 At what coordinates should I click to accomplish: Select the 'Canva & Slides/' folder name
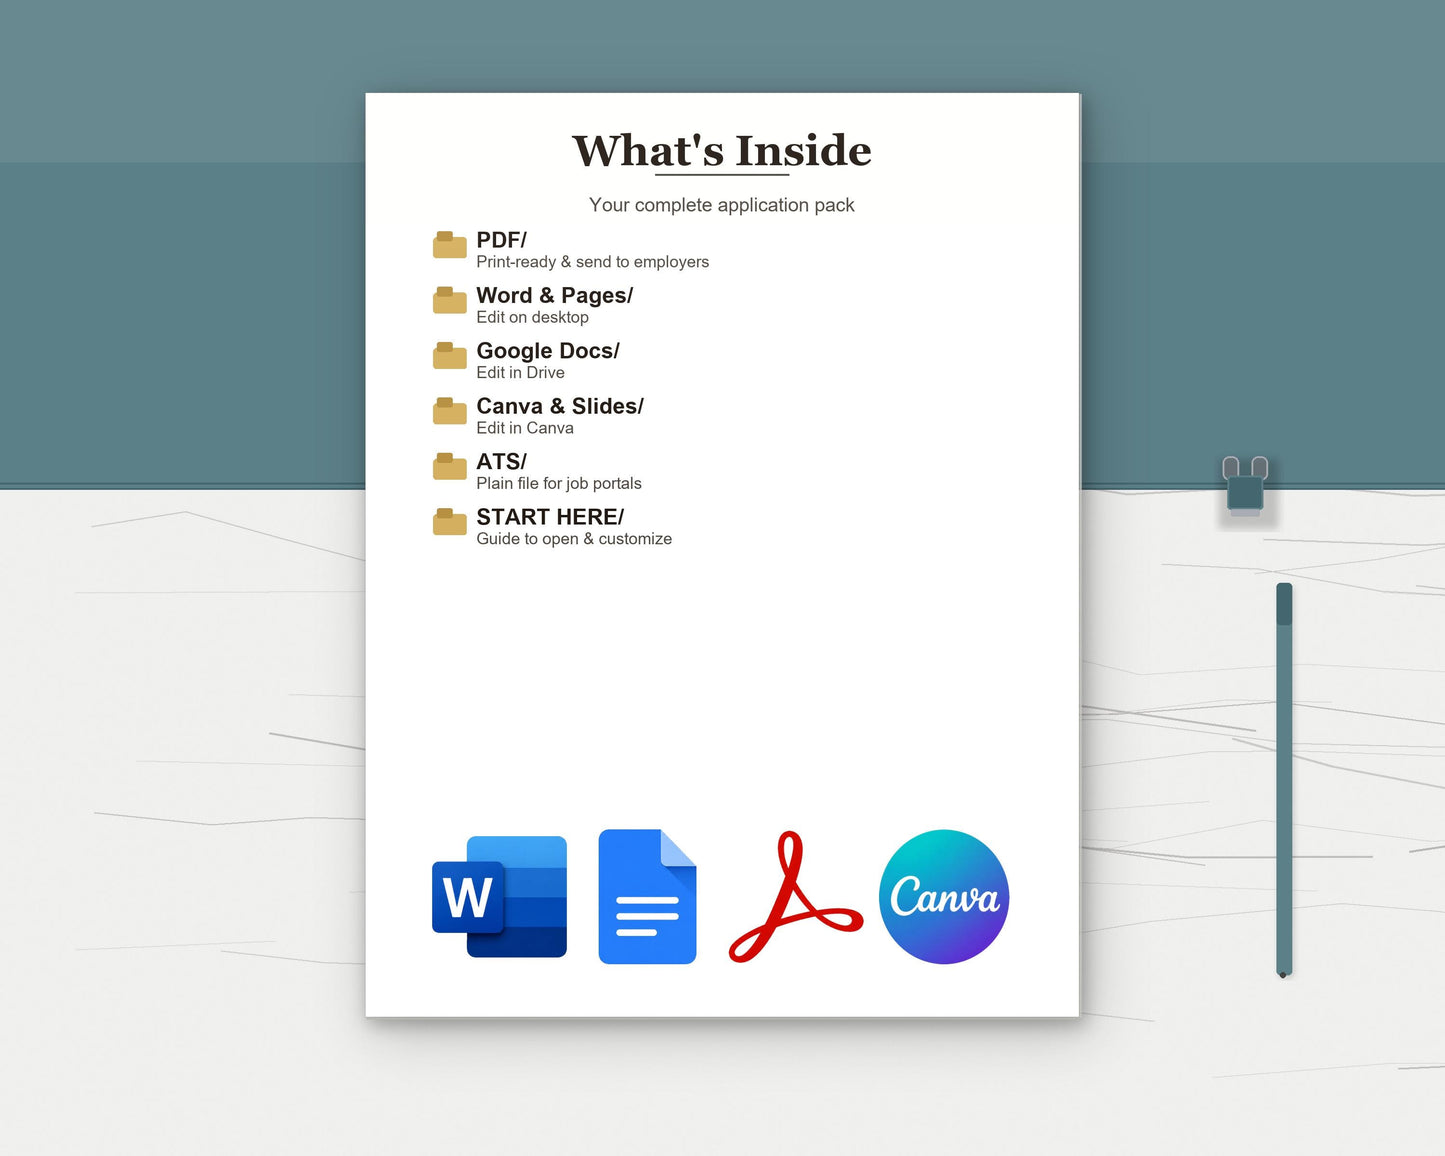560,406
